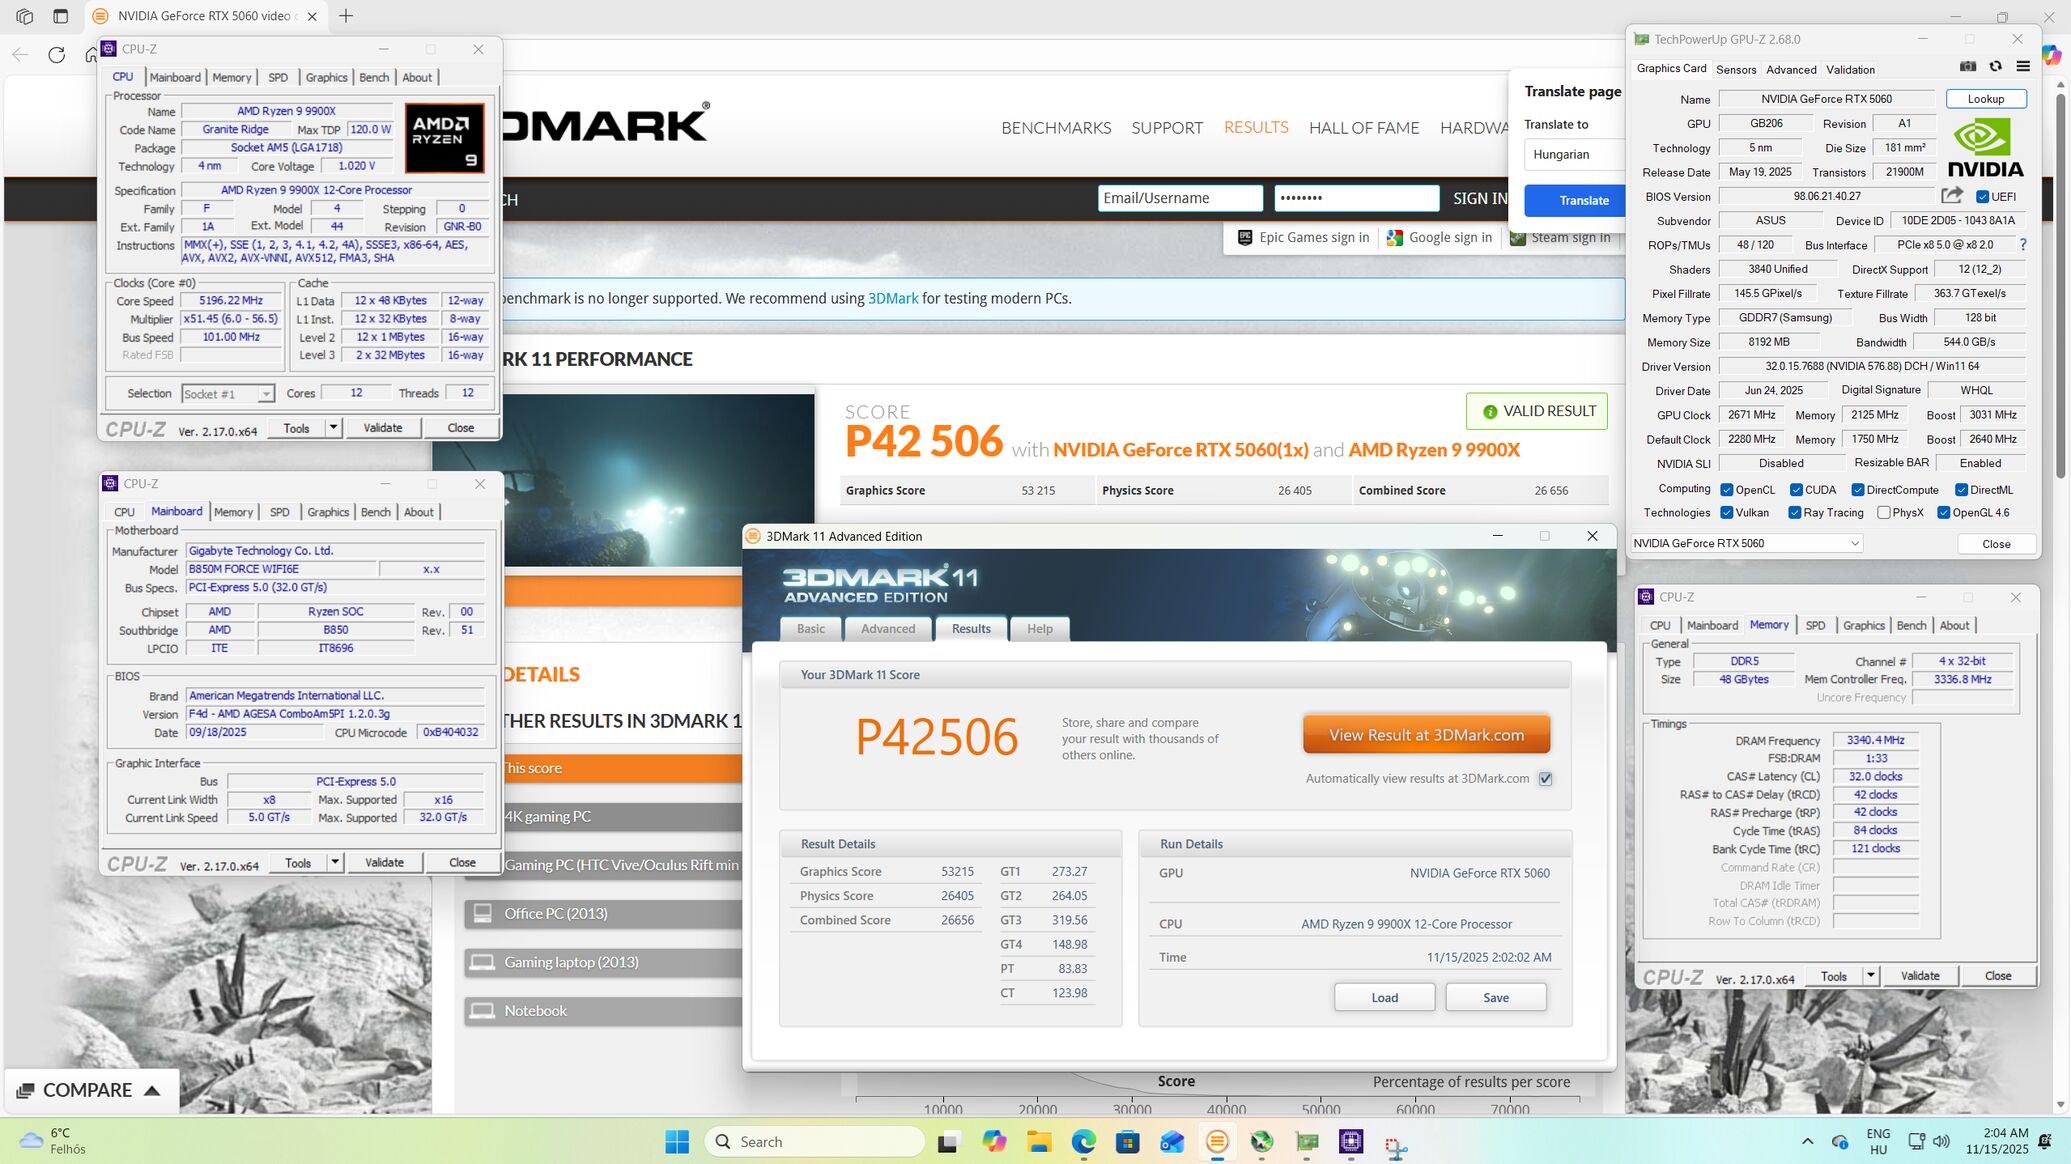Open the CPU-Z taskbar icon
2071x1164 pixels.
tap(1351, 1142)
